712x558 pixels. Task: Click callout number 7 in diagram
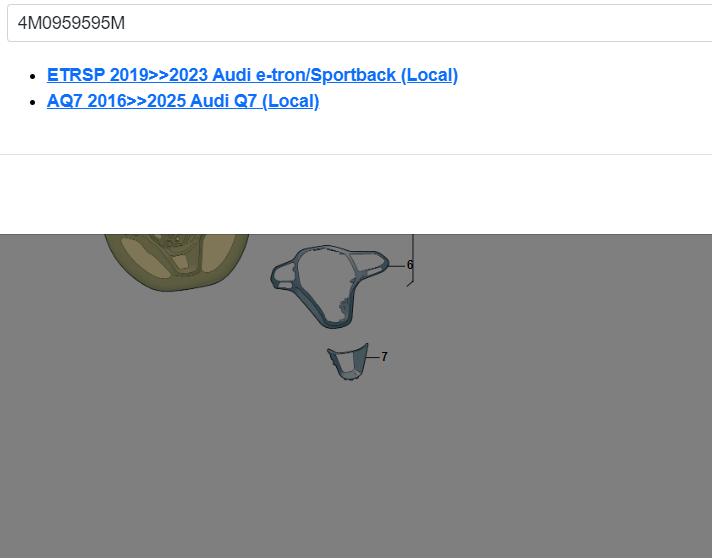pos(384,357)
